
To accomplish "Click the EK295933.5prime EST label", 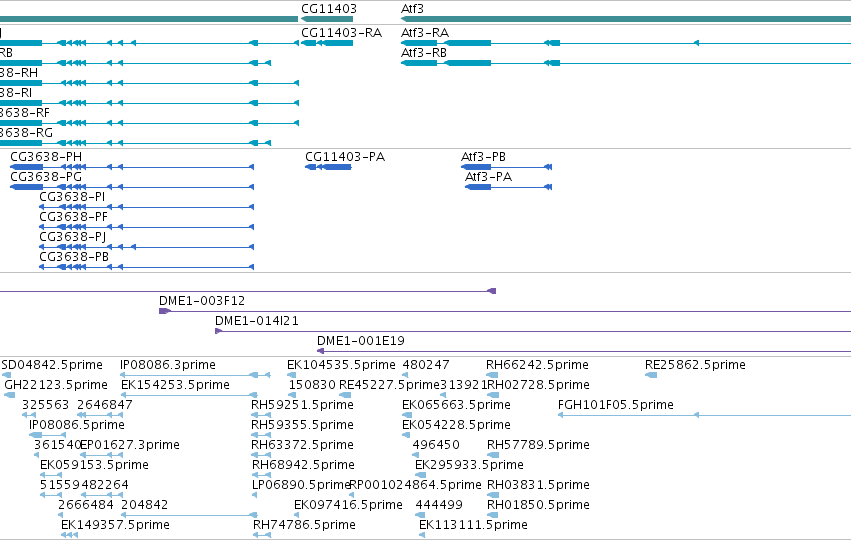I will pos(469,465).
